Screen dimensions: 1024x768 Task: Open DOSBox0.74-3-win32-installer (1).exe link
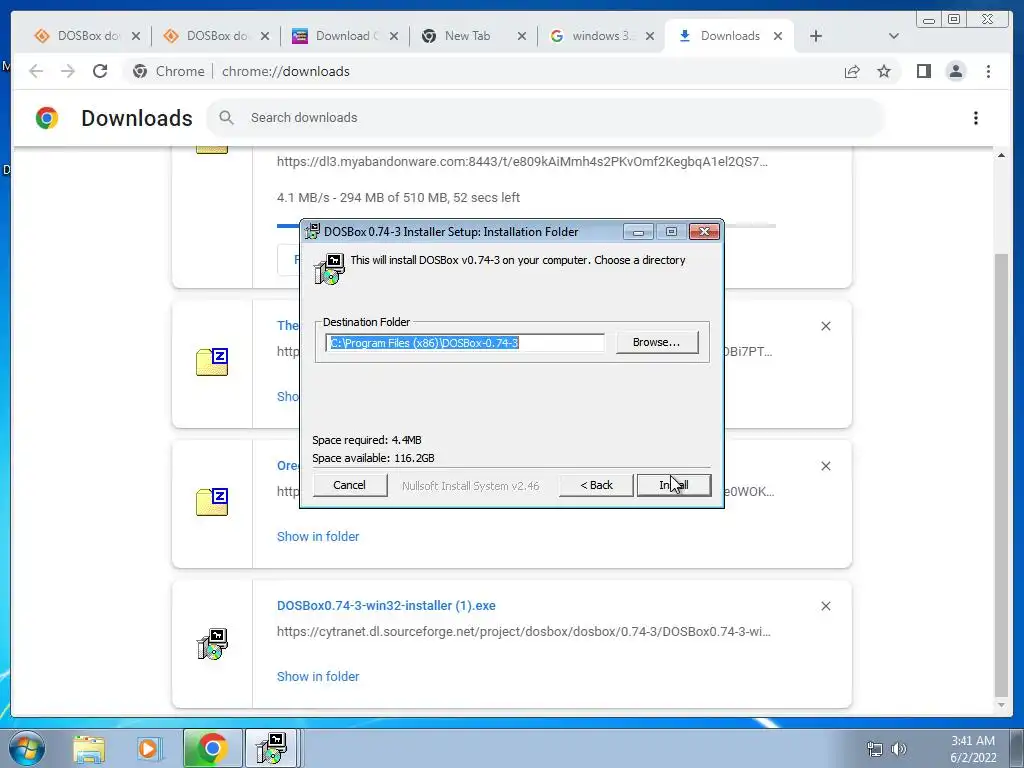(x=386, y=605)
